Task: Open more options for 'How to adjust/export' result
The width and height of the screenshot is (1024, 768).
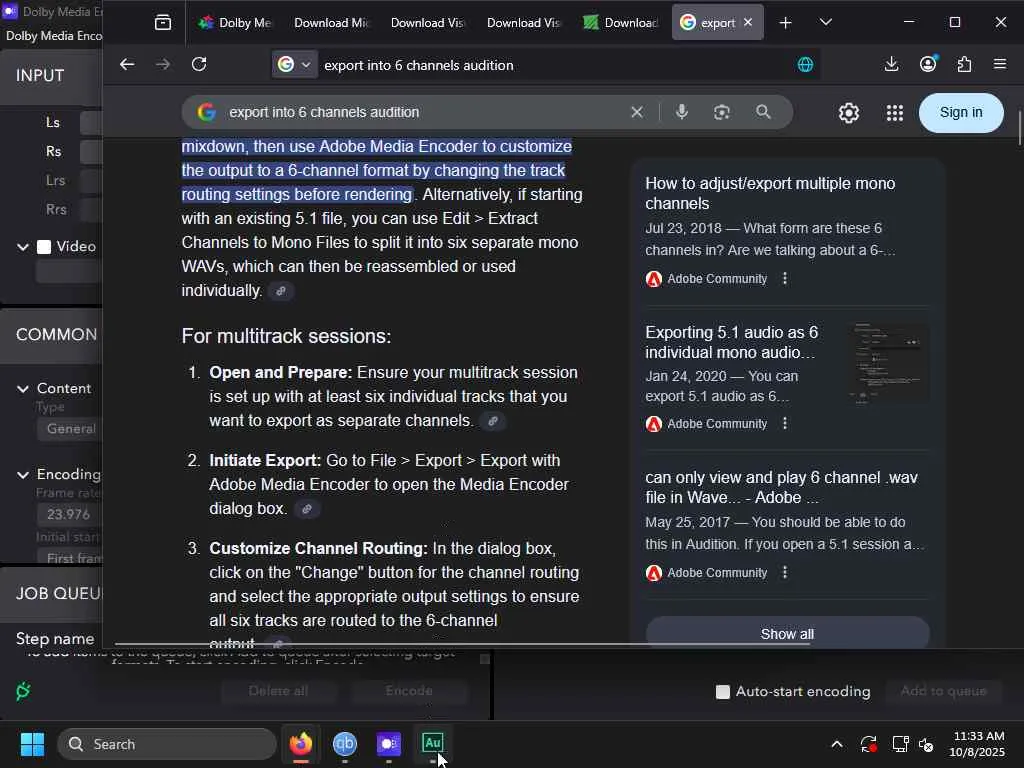Action: [x=785, y=279]
